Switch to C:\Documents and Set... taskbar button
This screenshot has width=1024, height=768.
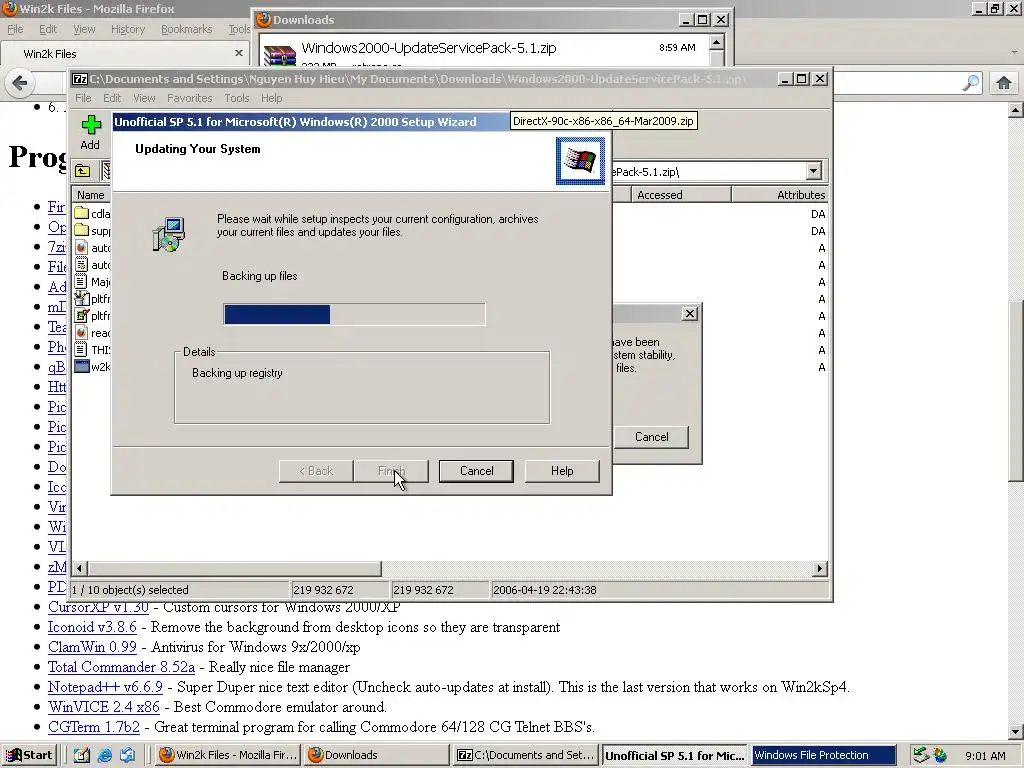[526, 755]
